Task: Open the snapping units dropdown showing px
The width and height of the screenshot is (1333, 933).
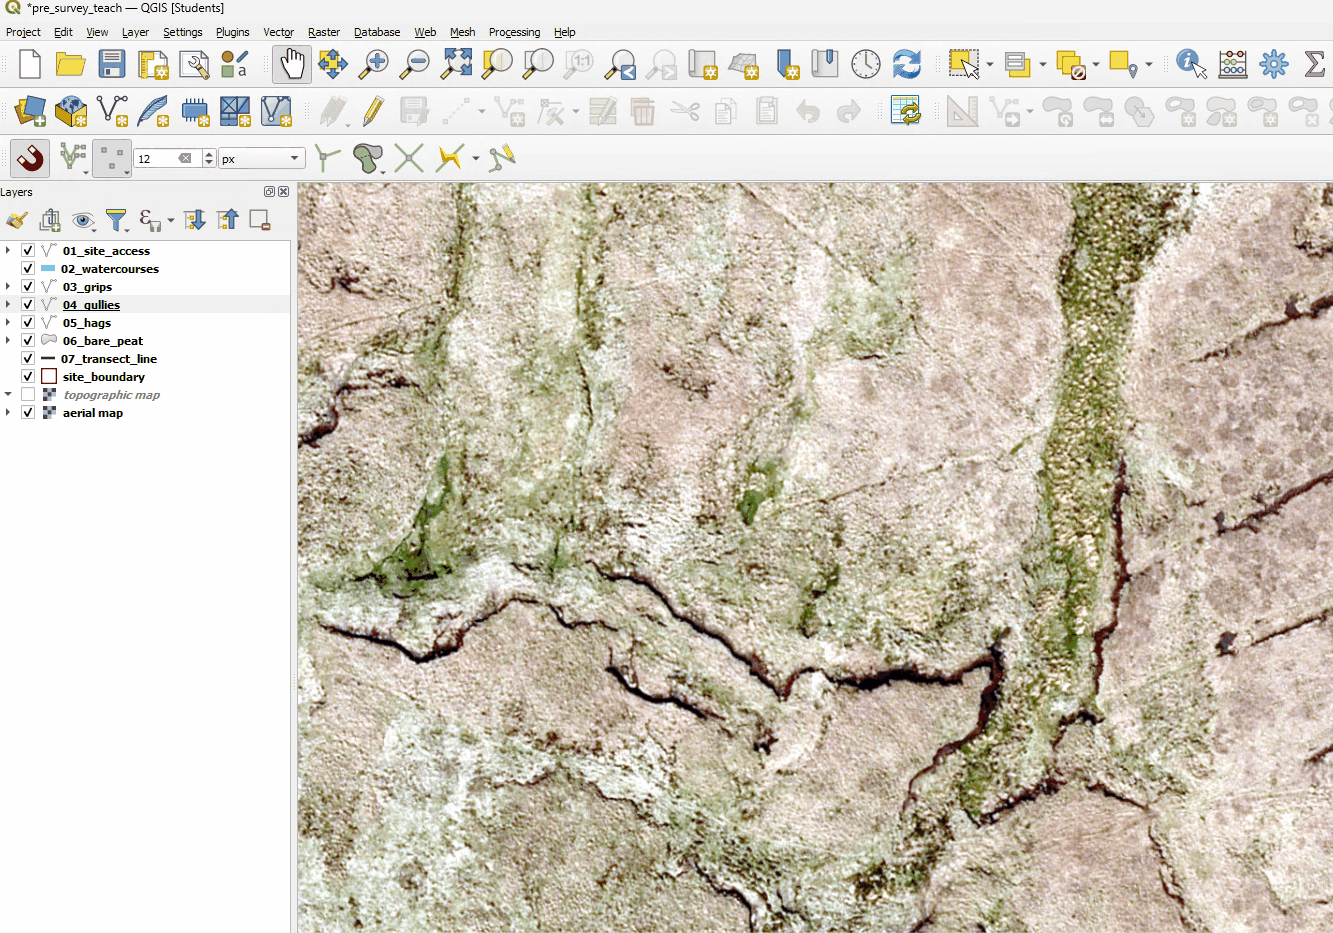Action: [x=260, y=157]
